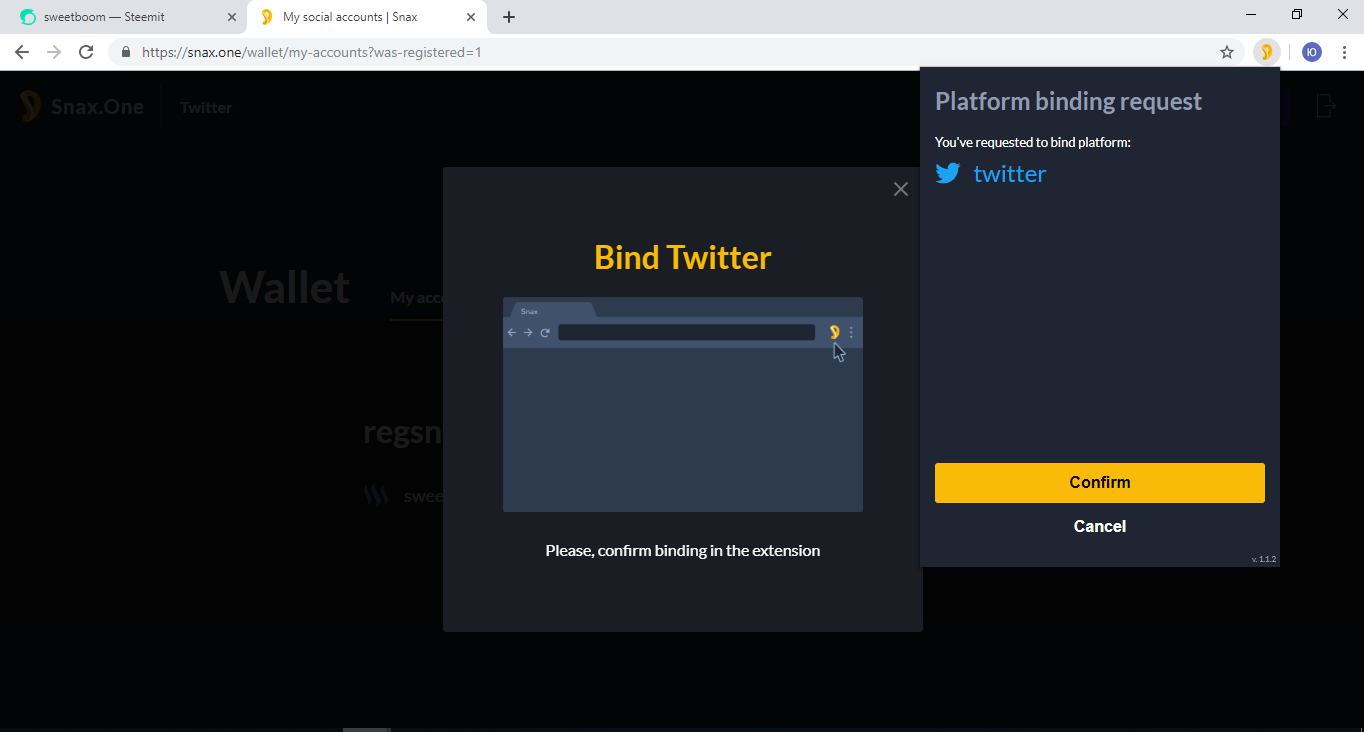Open the Twitter link in page header
Image resolution: width=1364 pixels, height=732 pixels.
coord(206,108)
